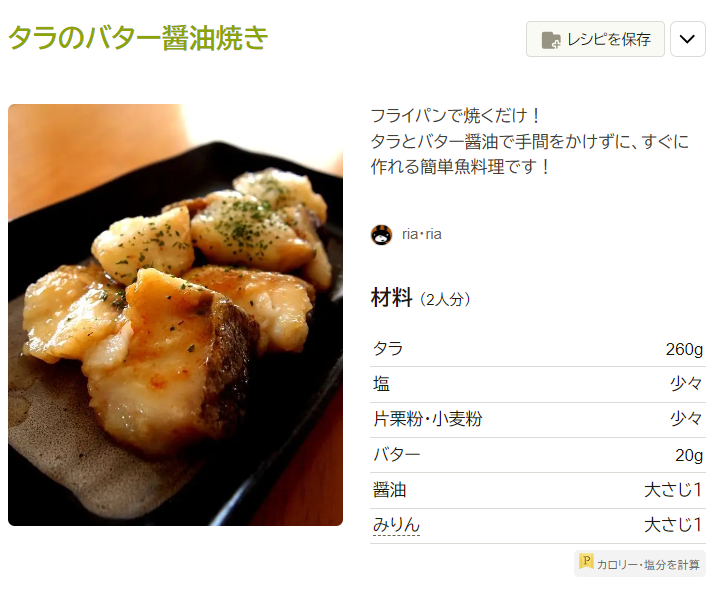This screenshot has height=599, width=717.
Task: Select the タラ ingredient row
Action: [538, 349]
